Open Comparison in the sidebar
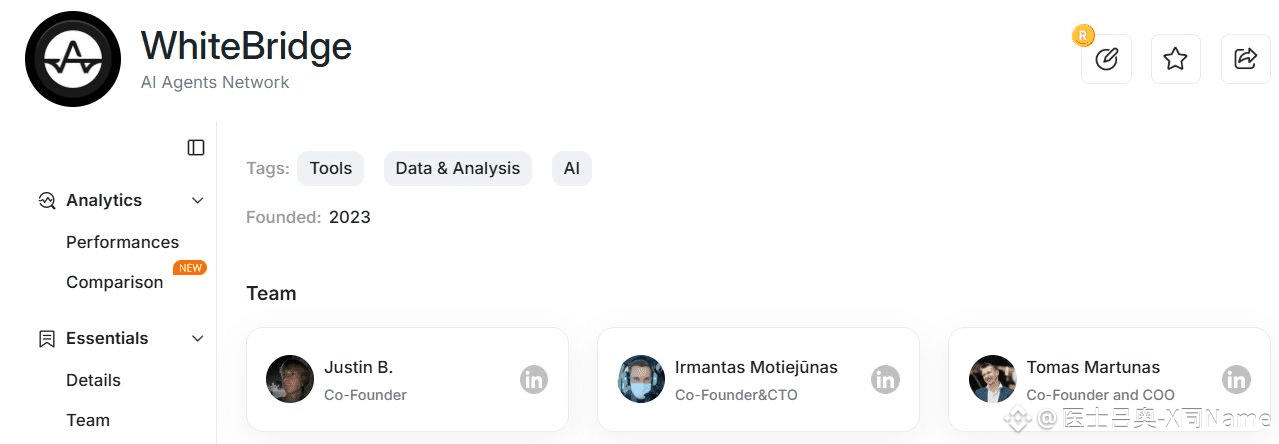 114,282
